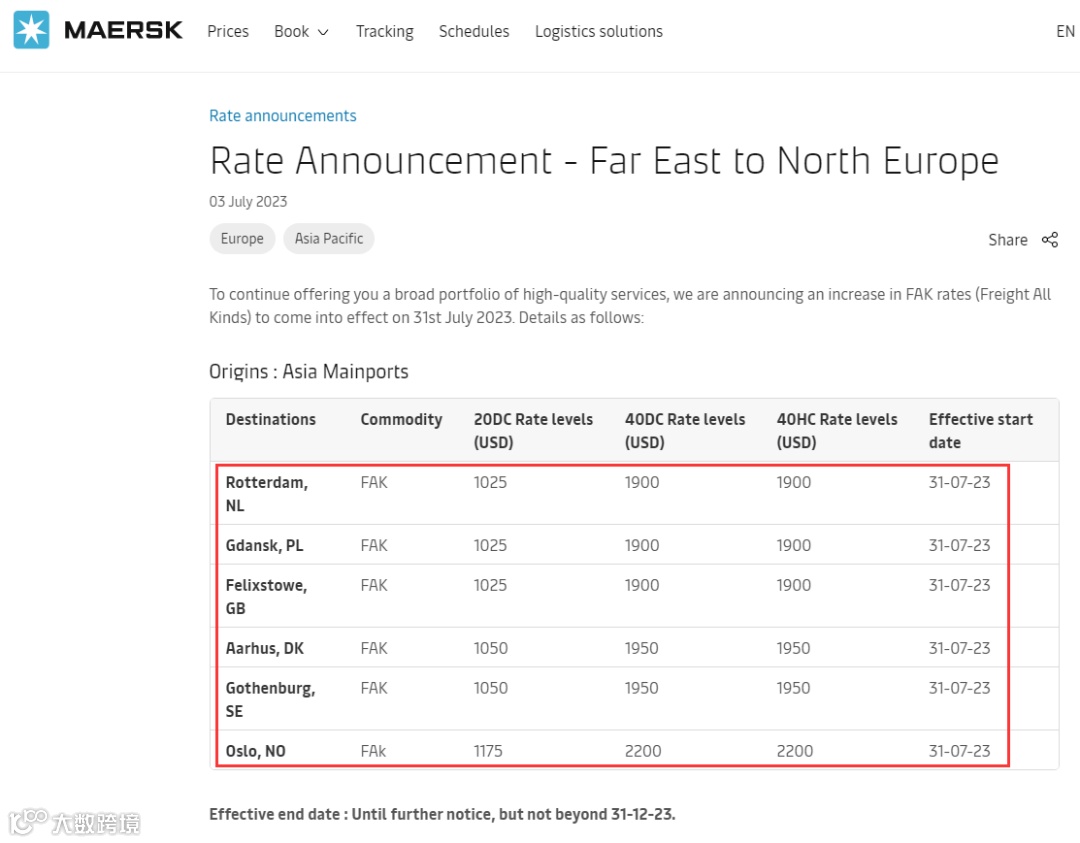Expand the Book dropdown menu
This screenshot has width=1080, height=843.
(x=301, y=31)
